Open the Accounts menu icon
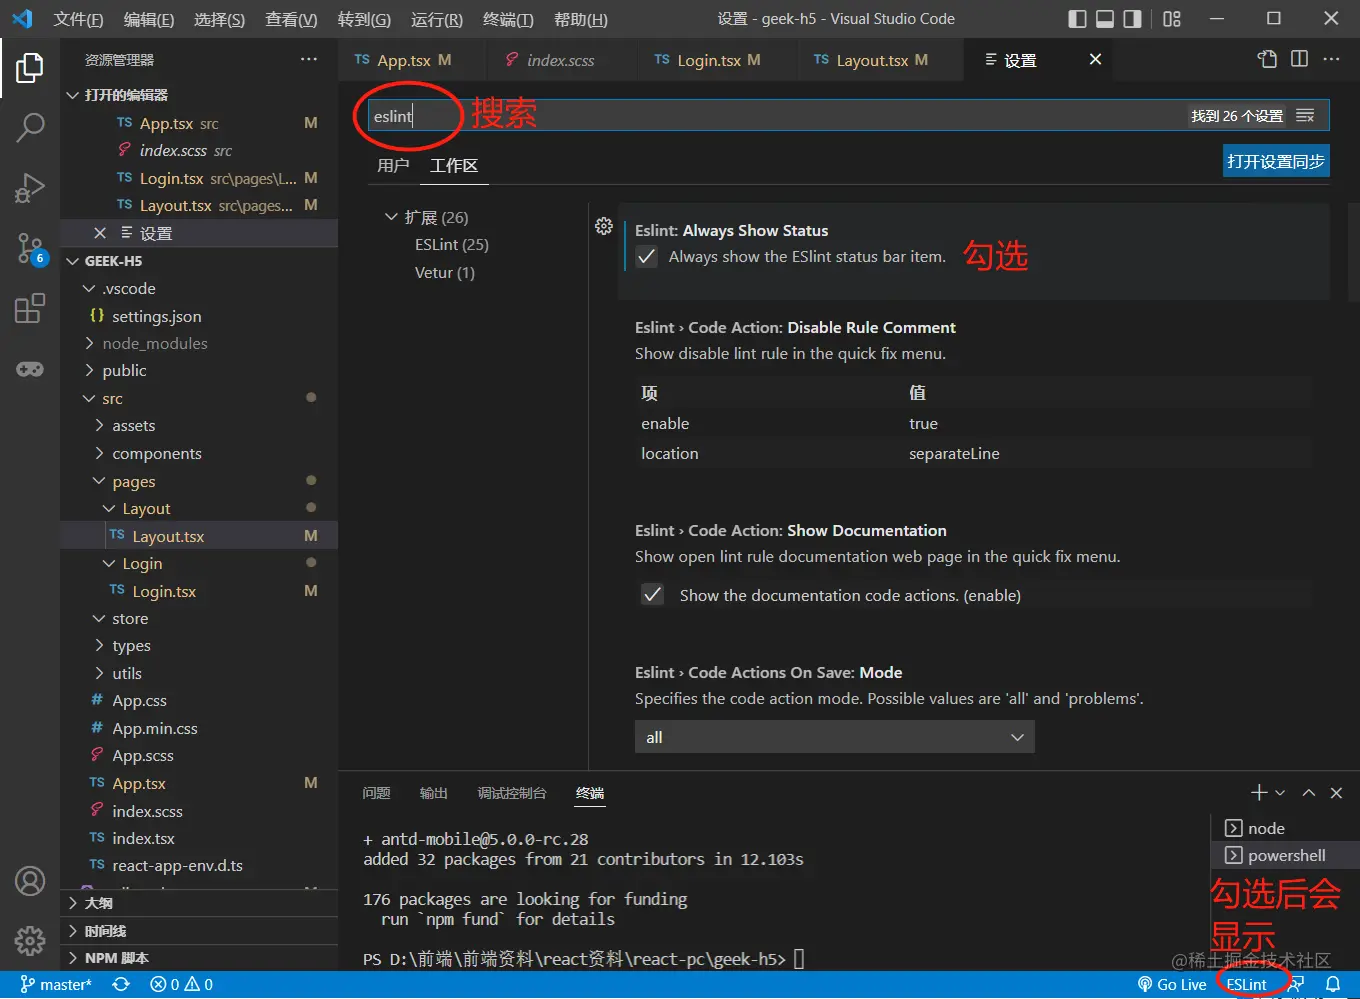The height and width of the screenshot is (999, 1360). point(30,881)
